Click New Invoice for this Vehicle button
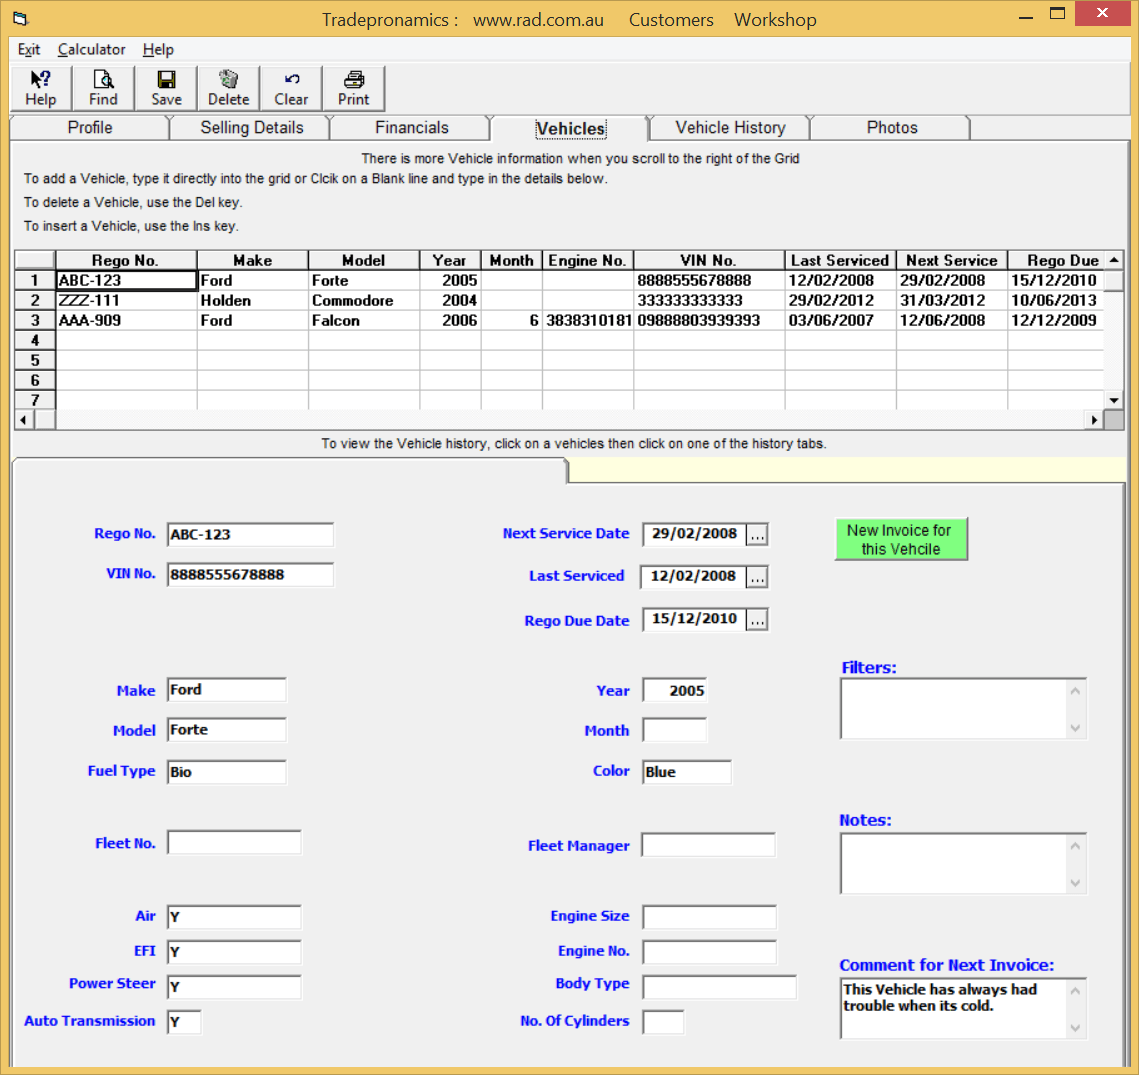This screenshot has height=1075, width=1139. pyautogui.click(x=901, y=539)
